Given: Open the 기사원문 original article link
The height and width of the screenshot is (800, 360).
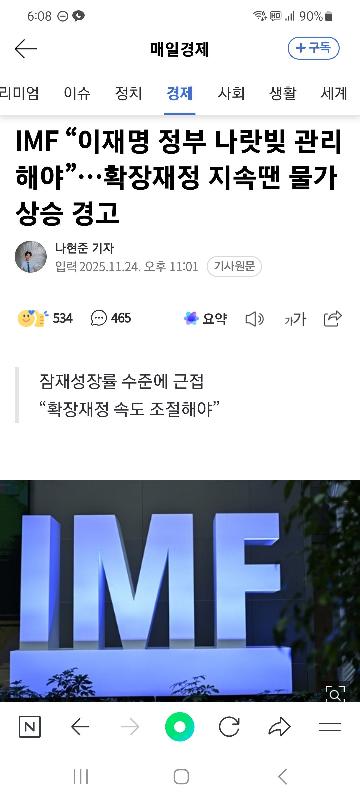Looking at the screenshot, I should (234, 266).
